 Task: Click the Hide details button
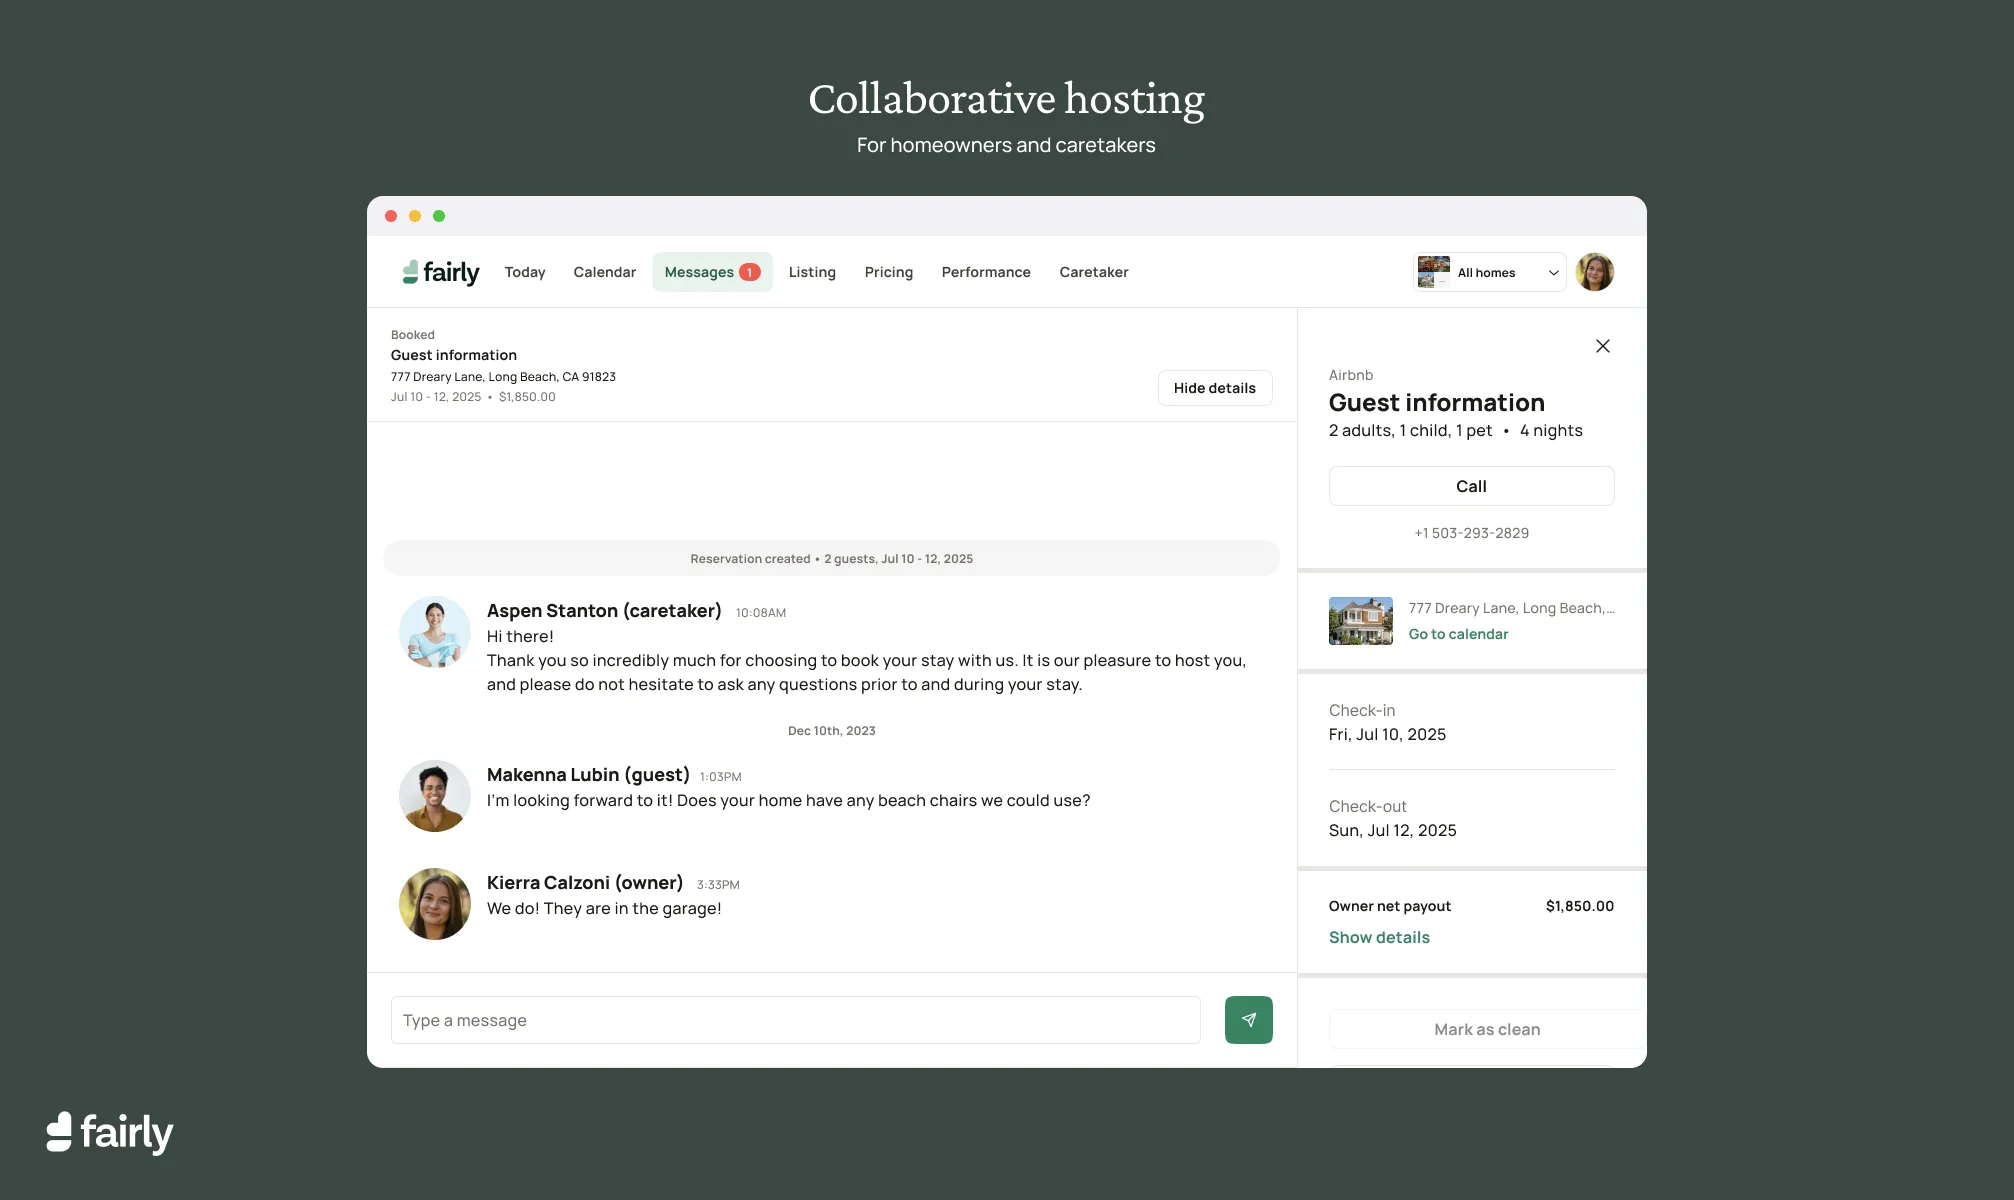tap(1214, 388)
